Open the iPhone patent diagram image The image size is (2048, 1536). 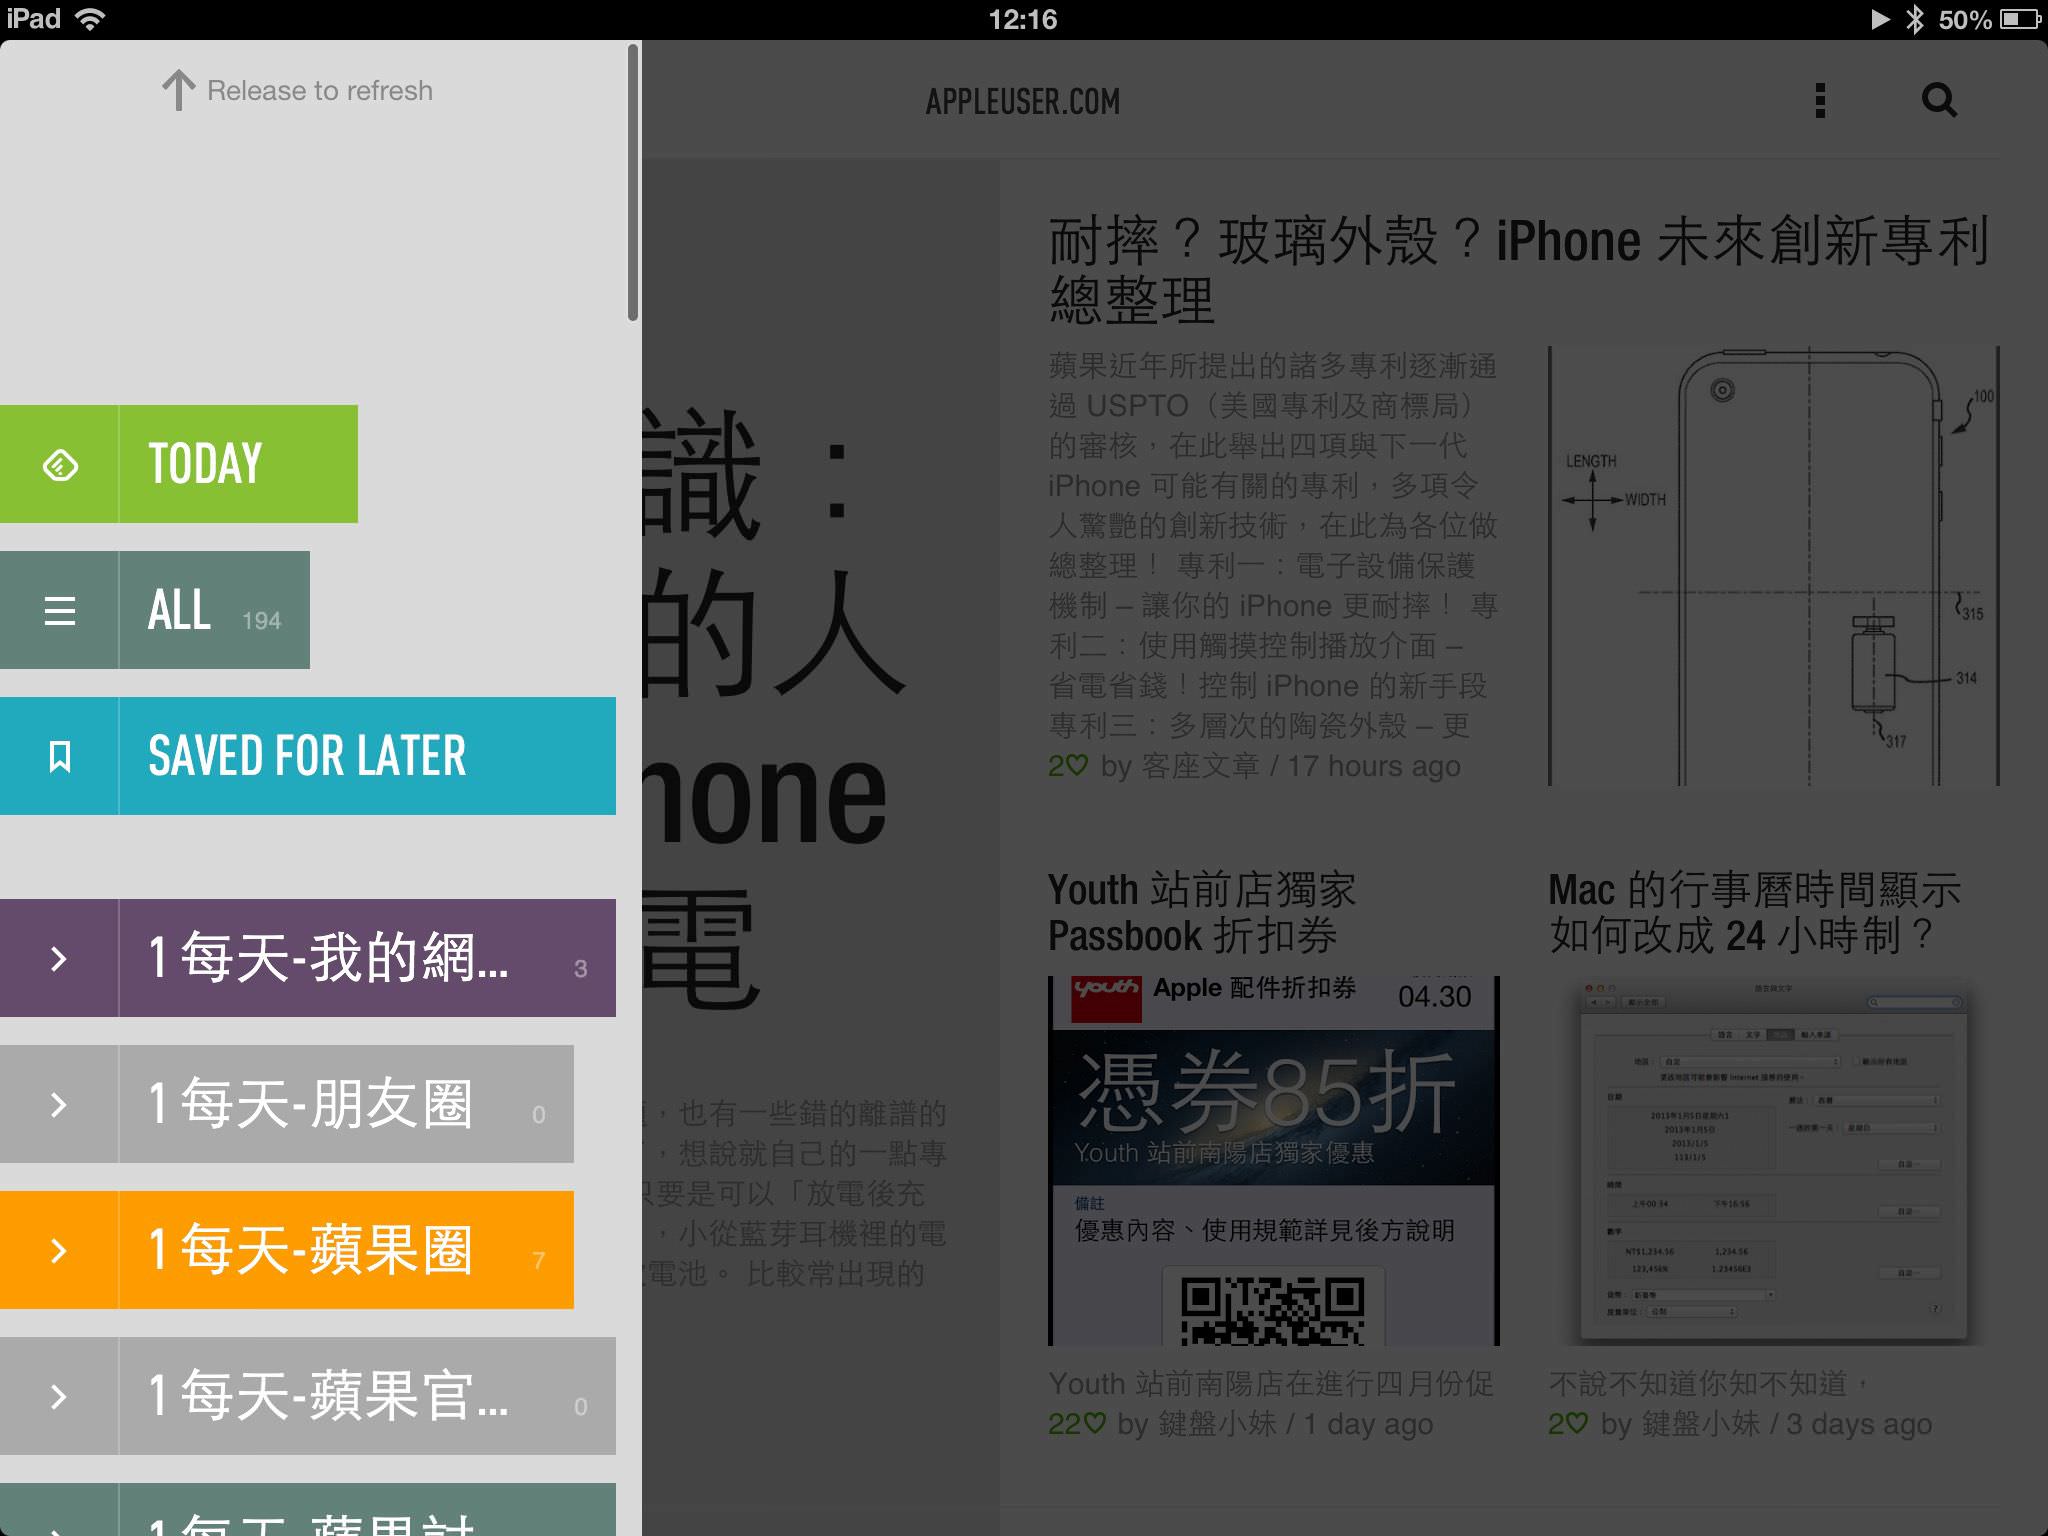click(x=1772, y=566)
